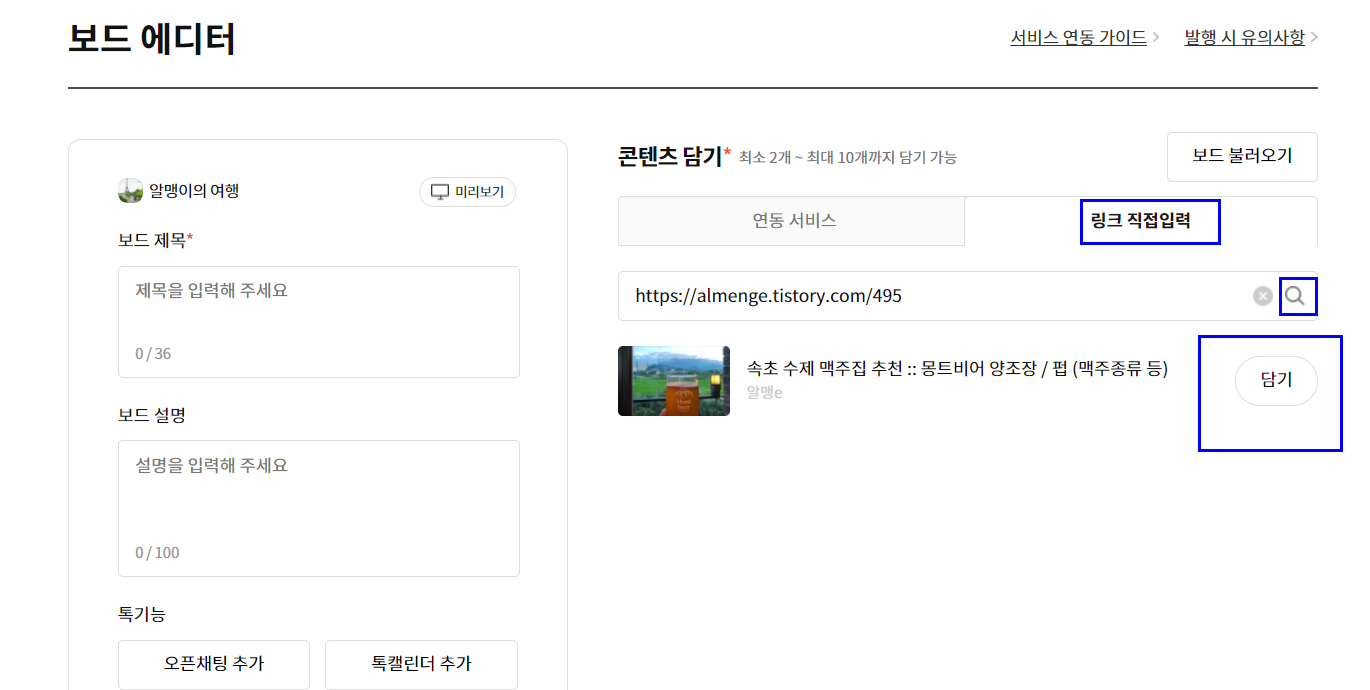Focus the 보드 제목 input field
The width and height of the screenshot is (1370, 690).
[319, 322]
